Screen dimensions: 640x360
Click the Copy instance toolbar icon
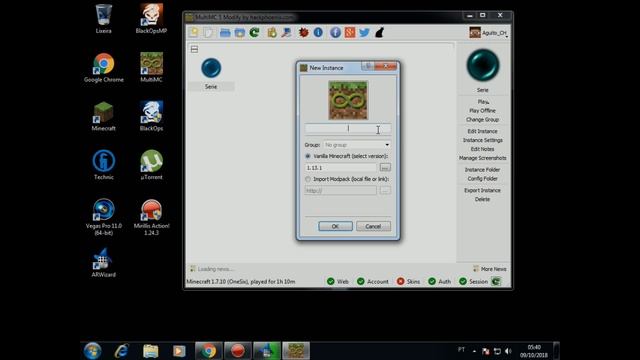(x=209, y=33)
